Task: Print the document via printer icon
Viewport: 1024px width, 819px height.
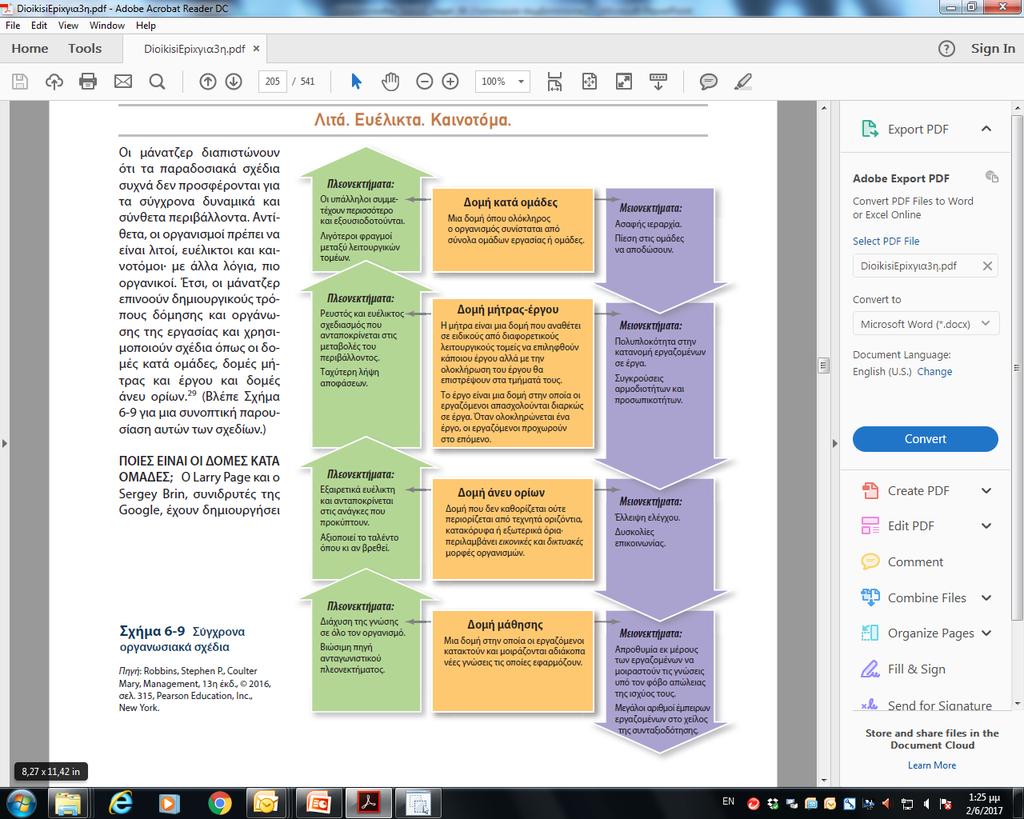Action: pyautogui.click(x=88, y=82)
